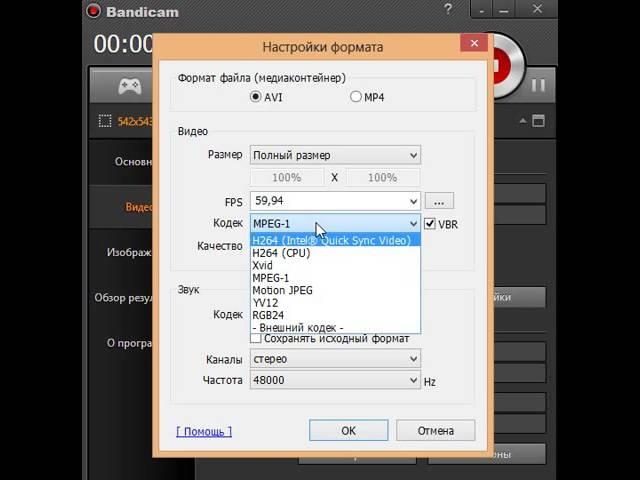
Task: Open the Обзор результатов tab in sidebar
Action: point(124,298)
